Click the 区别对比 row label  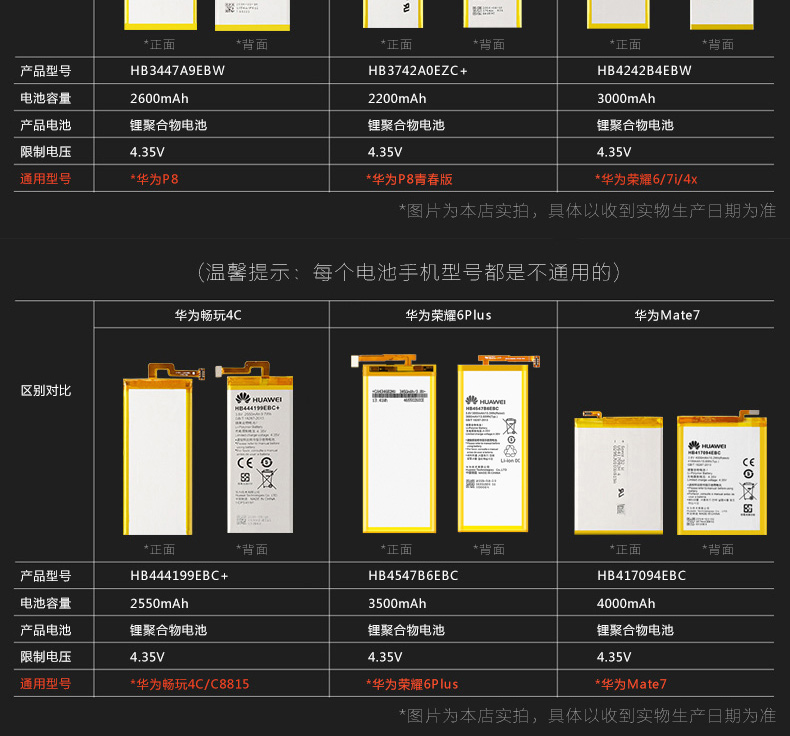pyautogui.click(x=46, y=390)
